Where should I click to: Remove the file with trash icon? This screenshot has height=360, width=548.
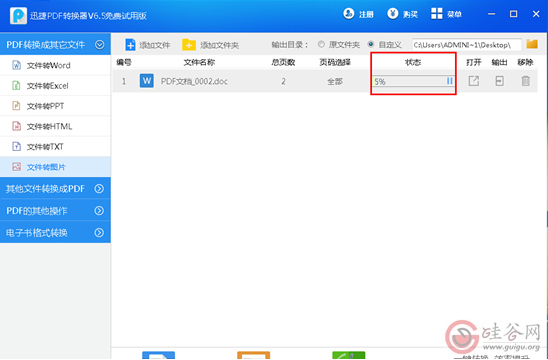click(x=525, y=81)
